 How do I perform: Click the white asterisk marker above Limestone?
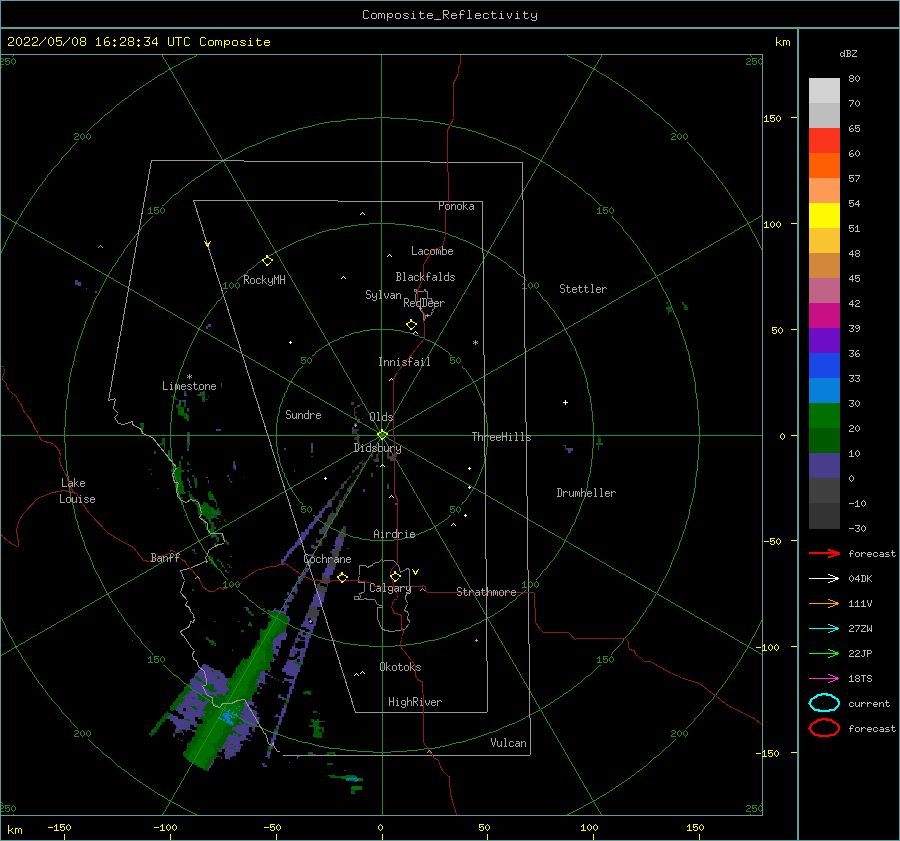pos(189,377)
